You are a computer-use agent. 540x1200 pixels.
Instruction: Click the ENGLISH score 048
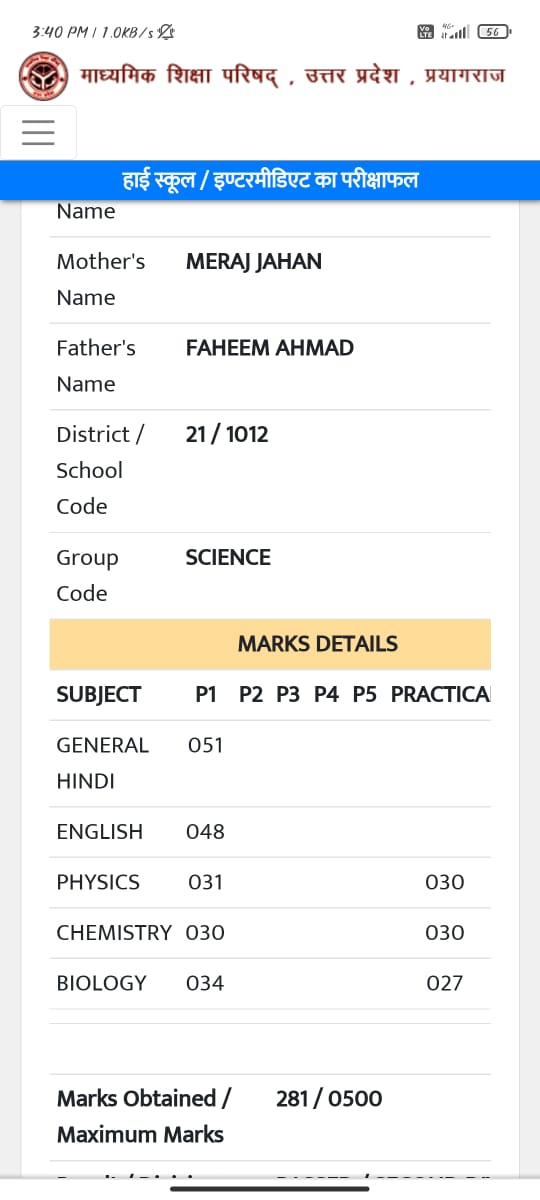(205, 832)
